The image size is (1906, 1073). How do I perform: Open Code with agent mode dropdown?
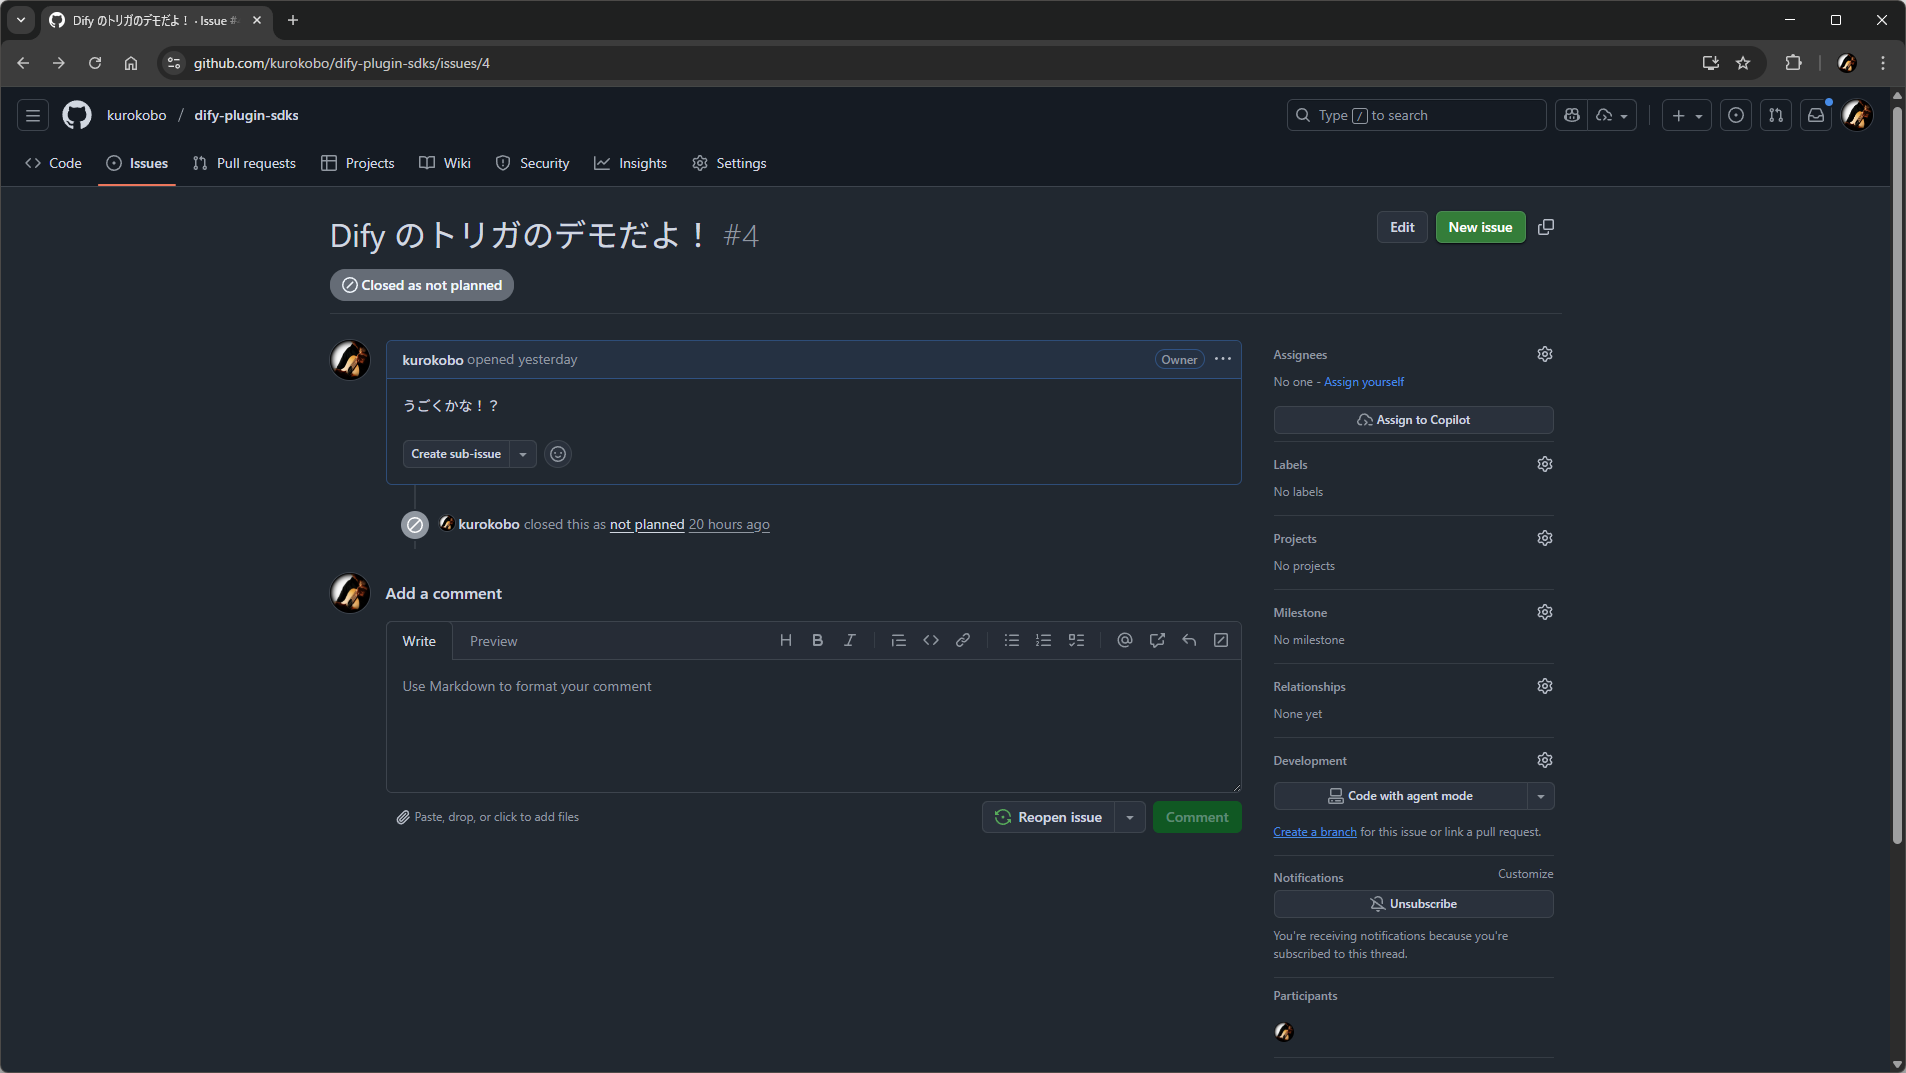click(1540, 796)
